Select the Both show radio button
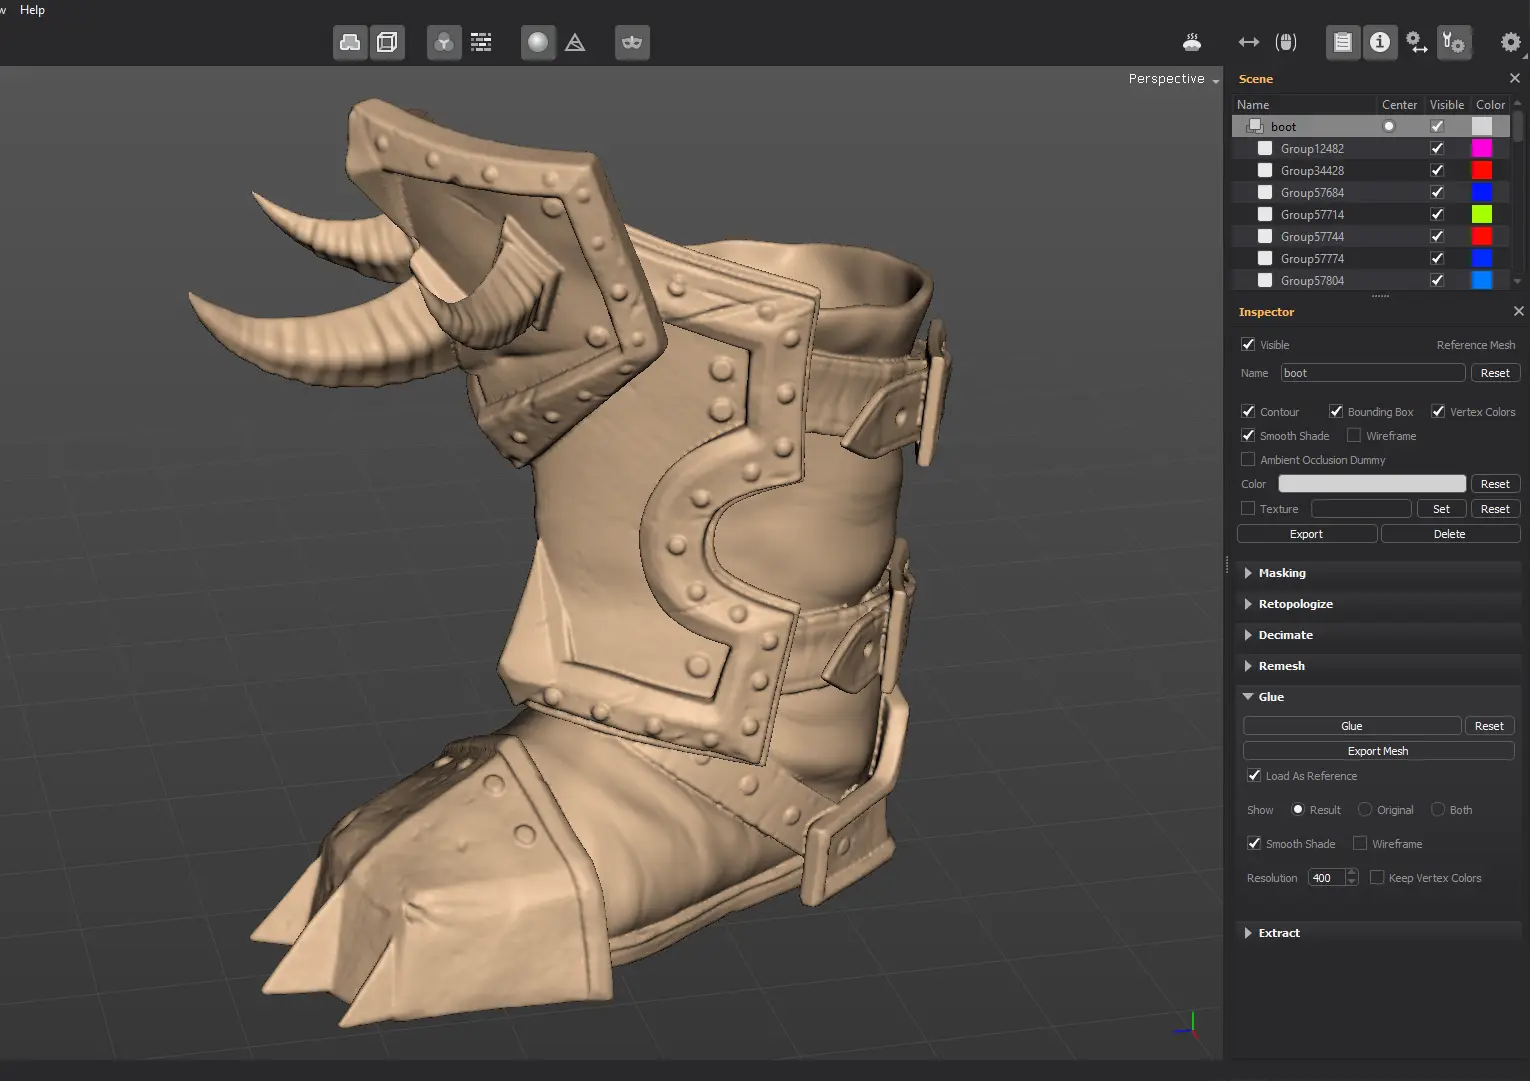Viewport: 1530px width, 1081px height. (1438, 809)
